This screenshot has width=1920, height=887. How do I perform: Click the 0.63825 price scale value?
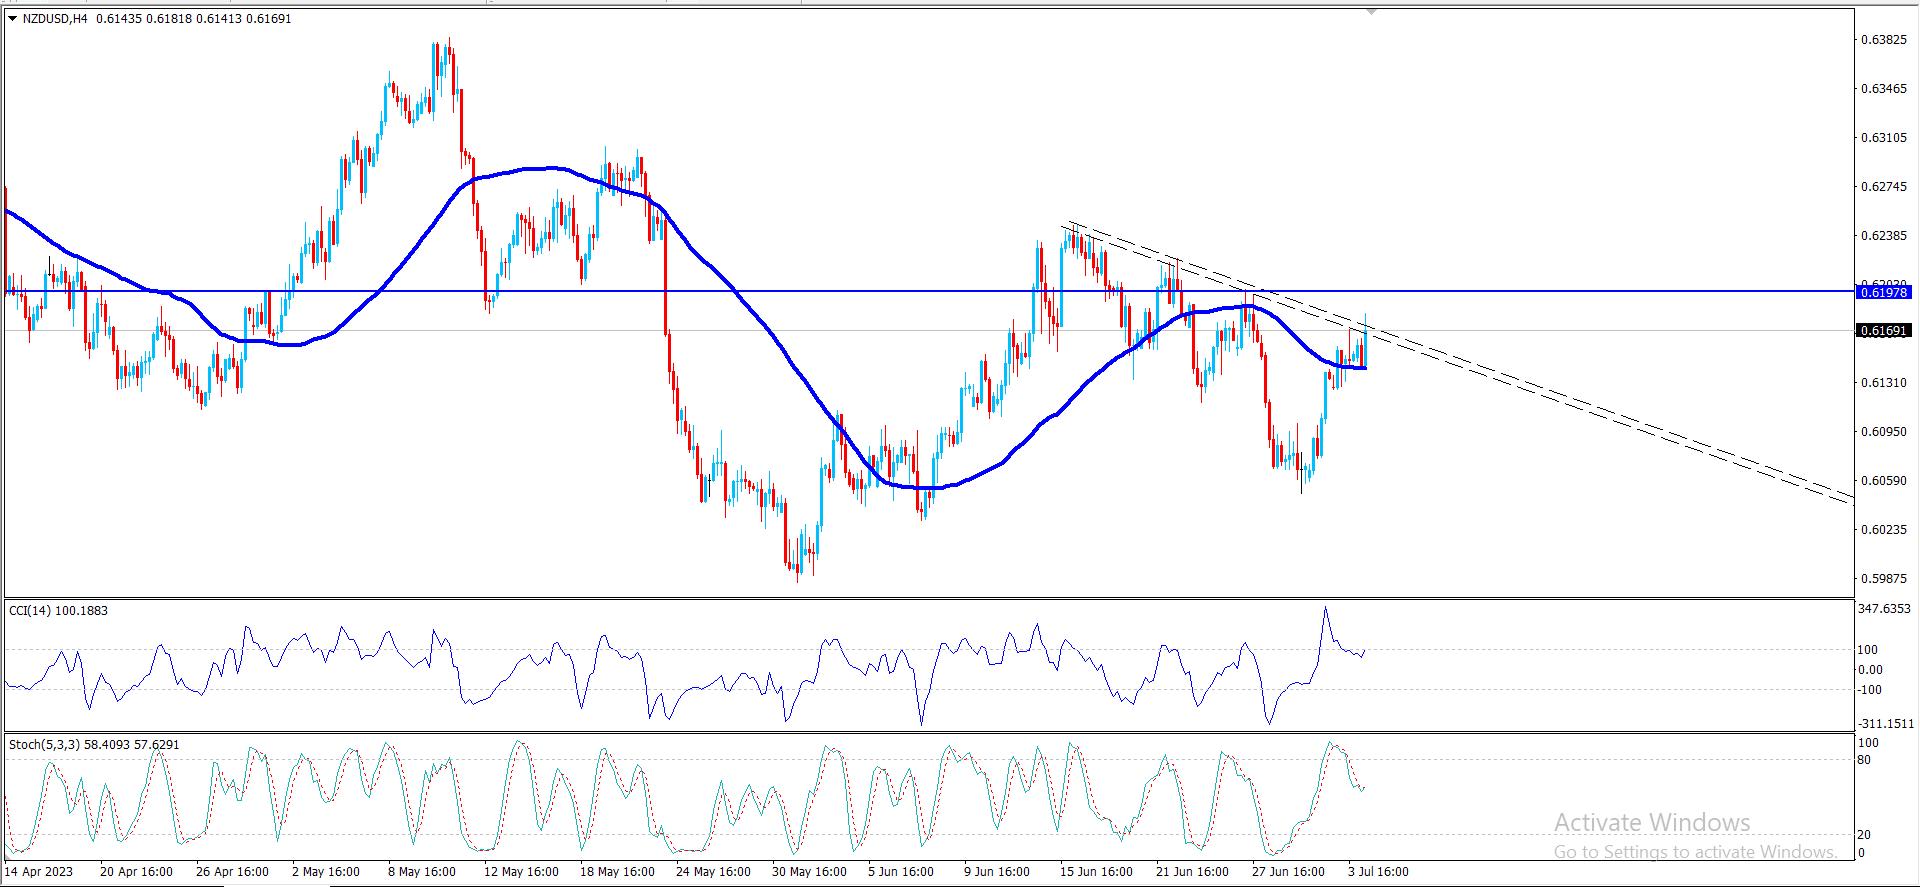[1883, 40]
